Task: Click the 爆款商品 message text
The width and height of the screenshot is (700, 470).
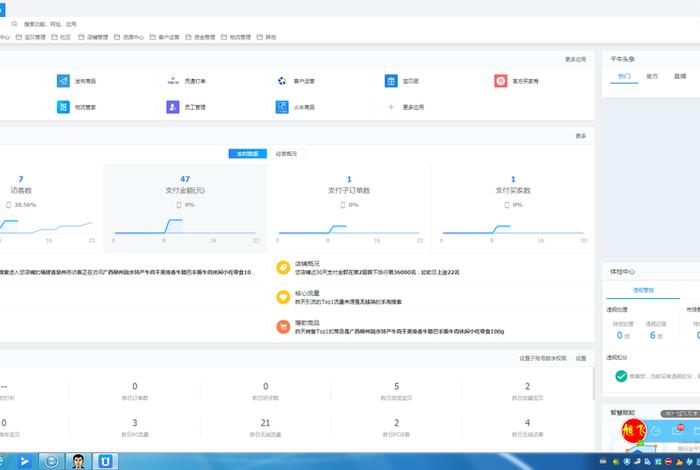Action: click(399, 332)
